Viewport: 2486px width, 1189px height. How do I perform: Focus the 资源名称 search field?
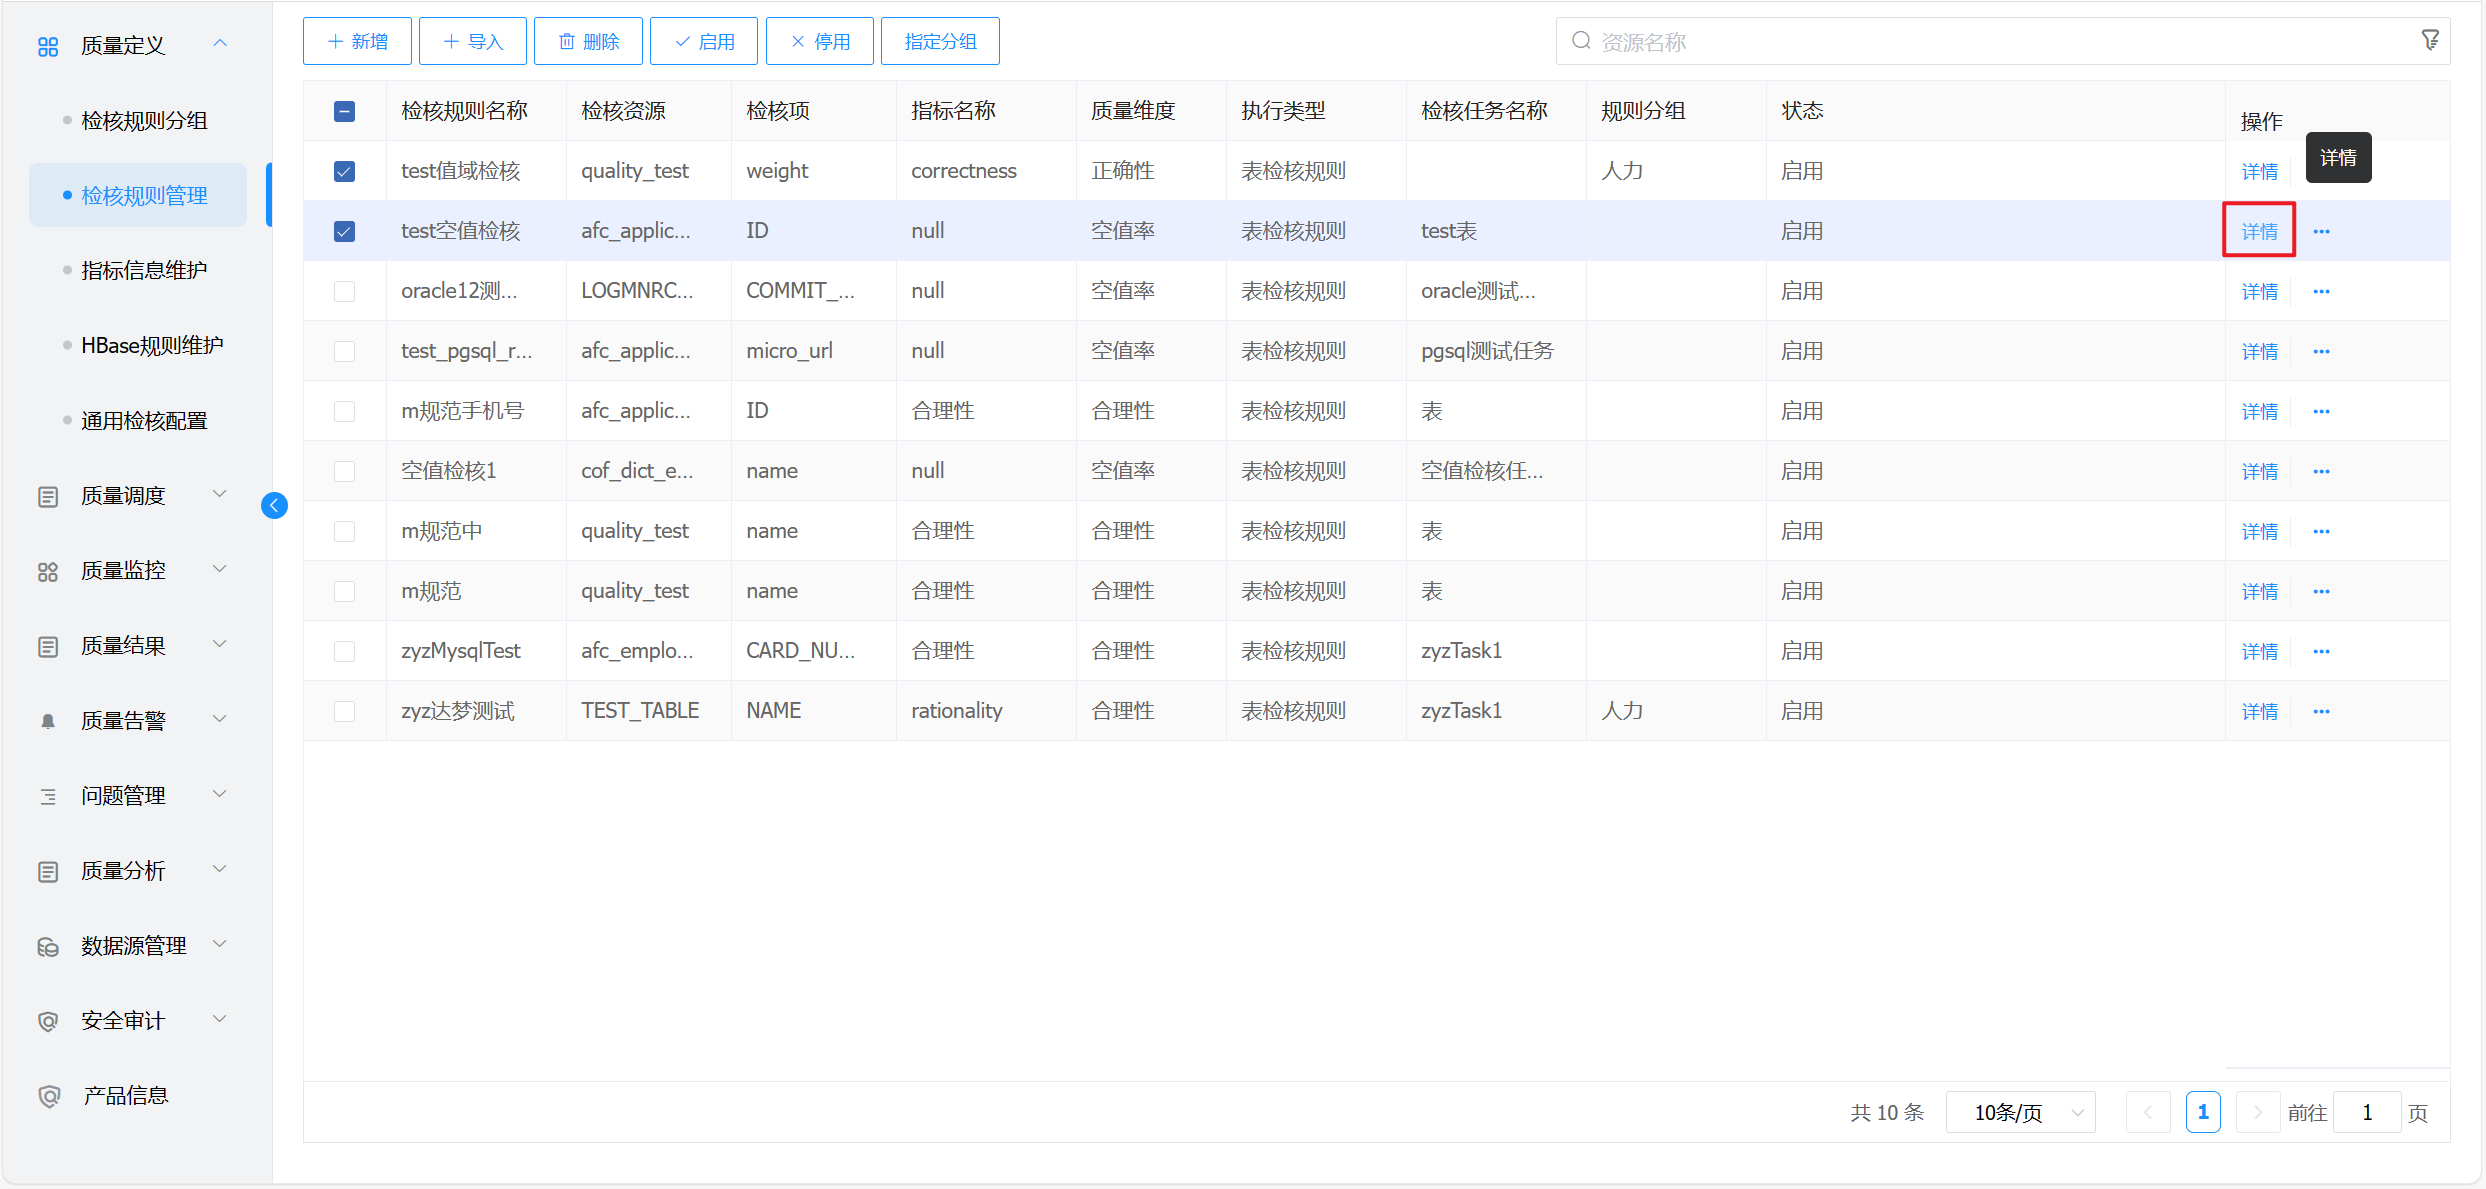[1990, 42]
